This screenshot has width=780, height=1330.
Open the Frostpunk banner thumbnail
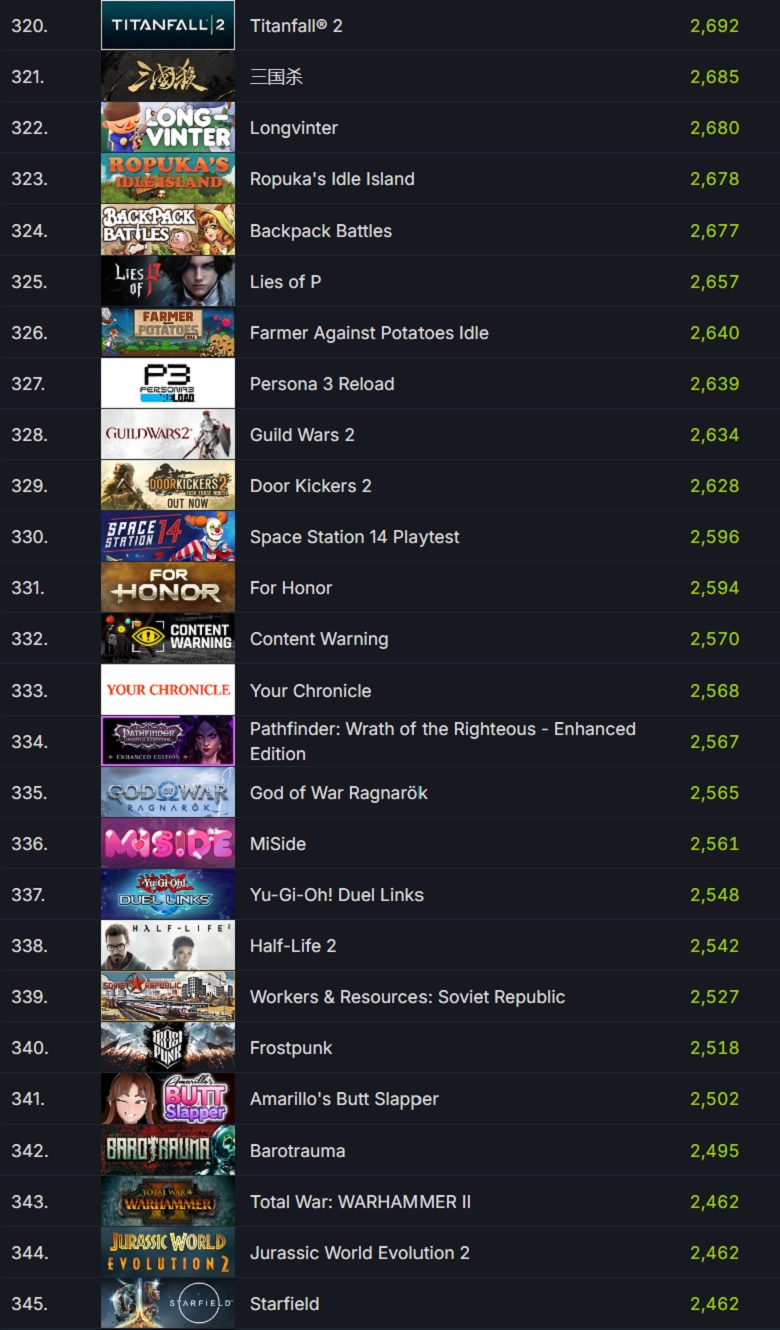(168, 1047)
